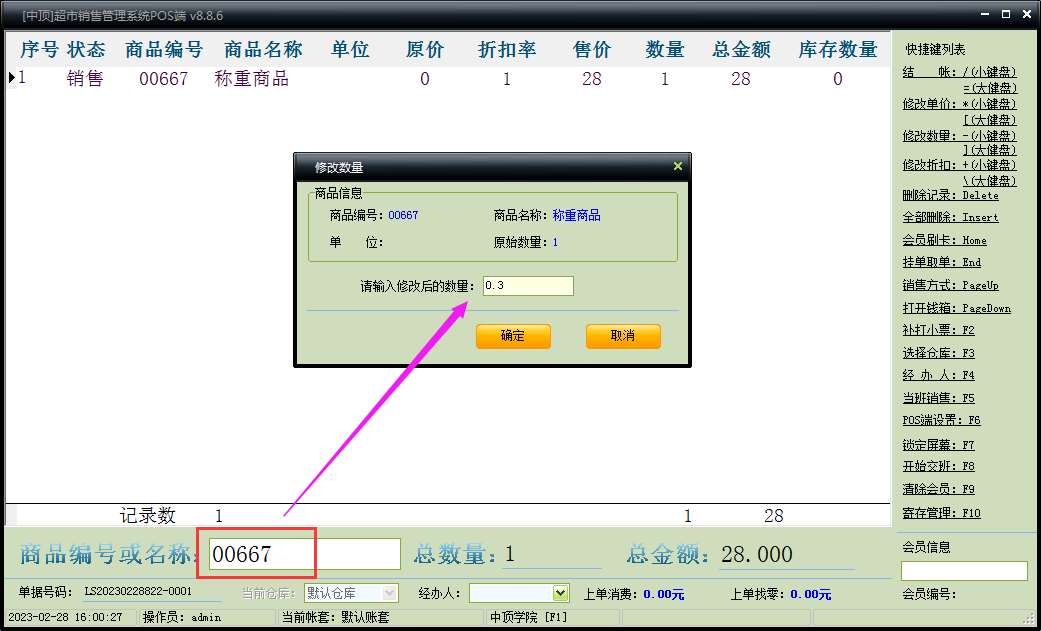
Task: Click the 单位 column header
Action: click(x=350, y=49)
